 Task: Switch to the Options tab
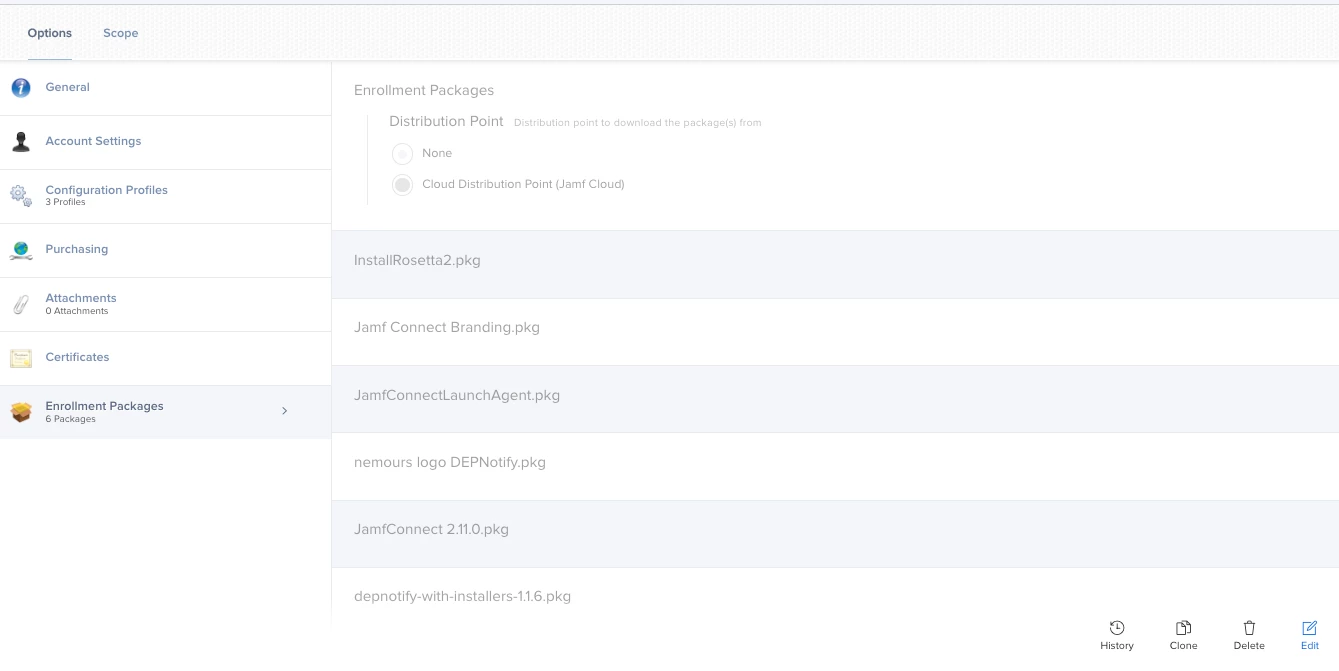(x=50, y=33)
